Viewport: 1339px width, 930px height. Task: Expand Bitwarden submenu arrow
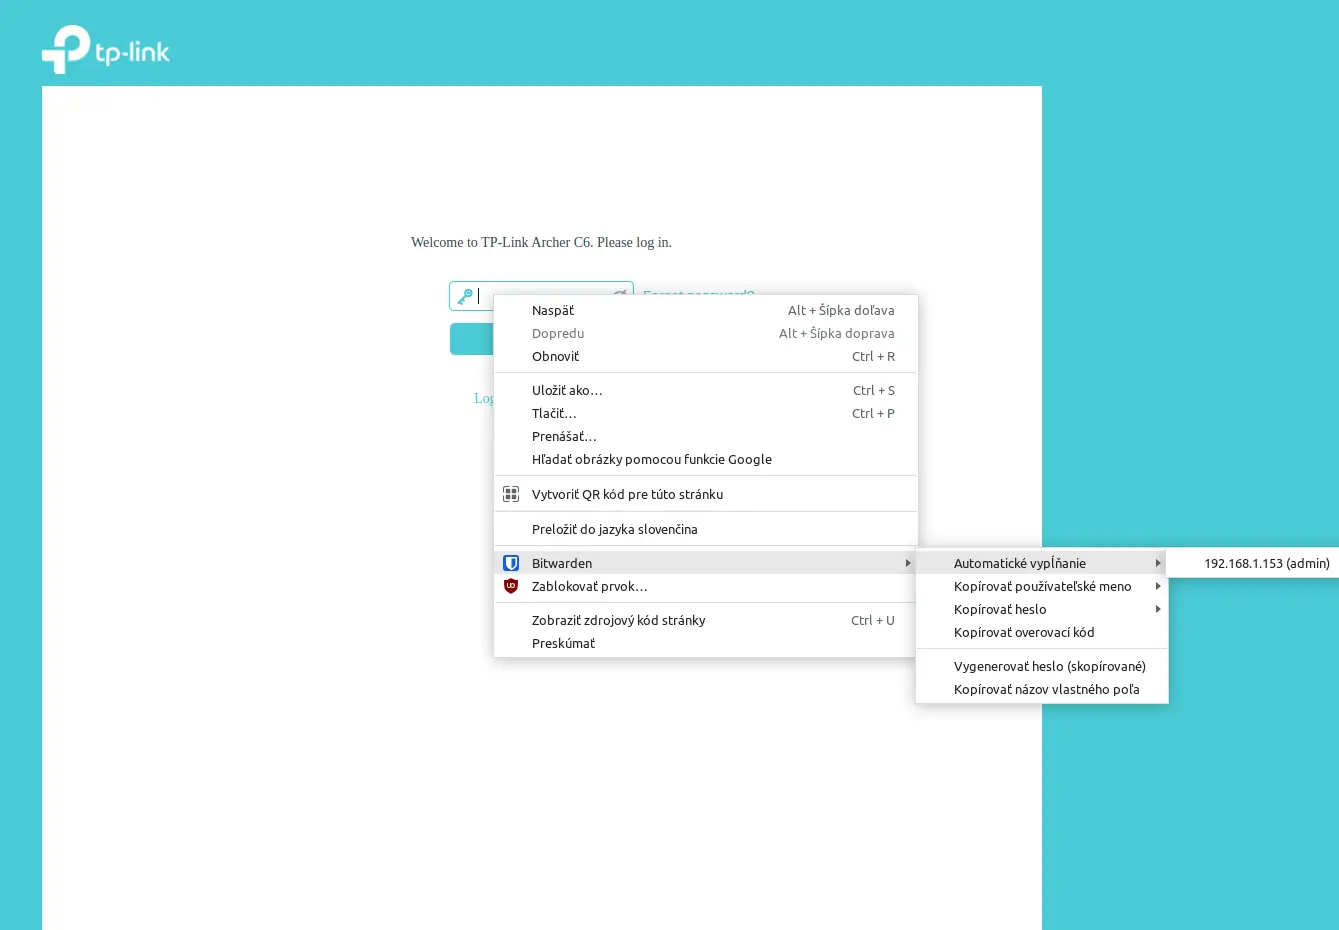click(908, 563)
